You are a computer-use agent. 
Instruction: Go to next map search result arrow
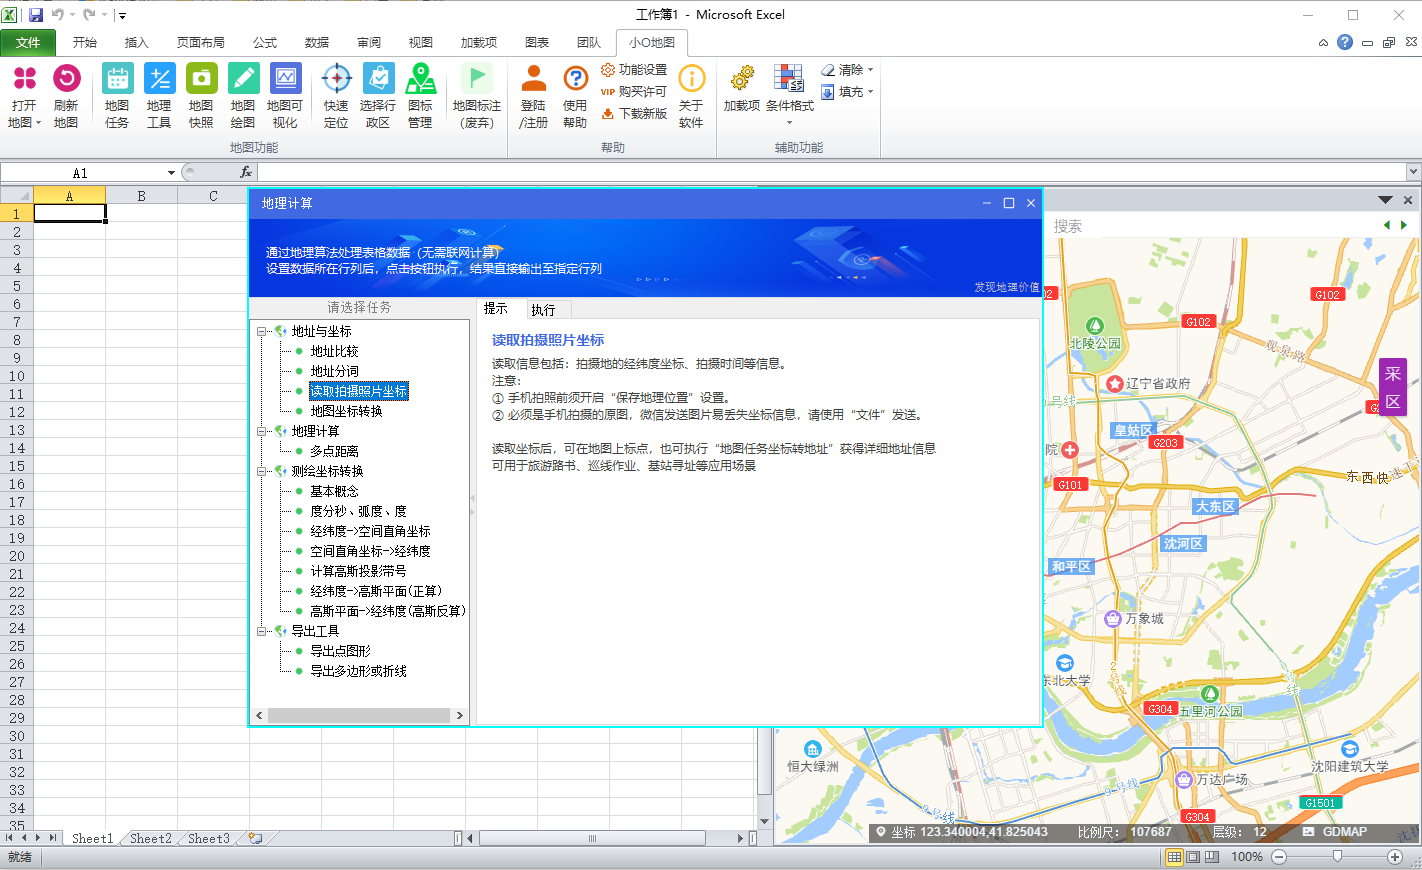pyautogui.click(x=1404, y=225)
